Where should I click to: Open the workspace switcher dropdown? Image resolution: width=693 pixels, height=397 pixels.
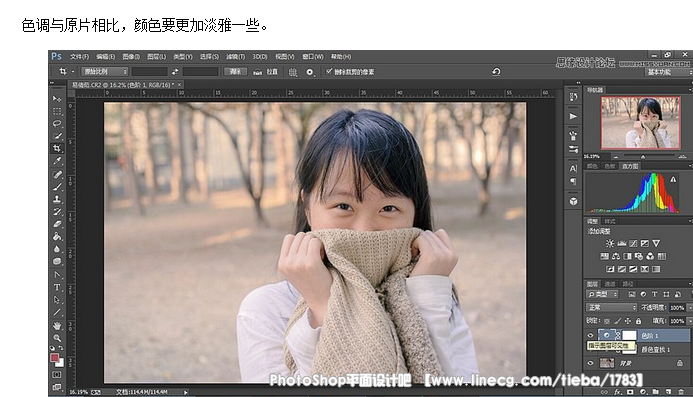668,72
